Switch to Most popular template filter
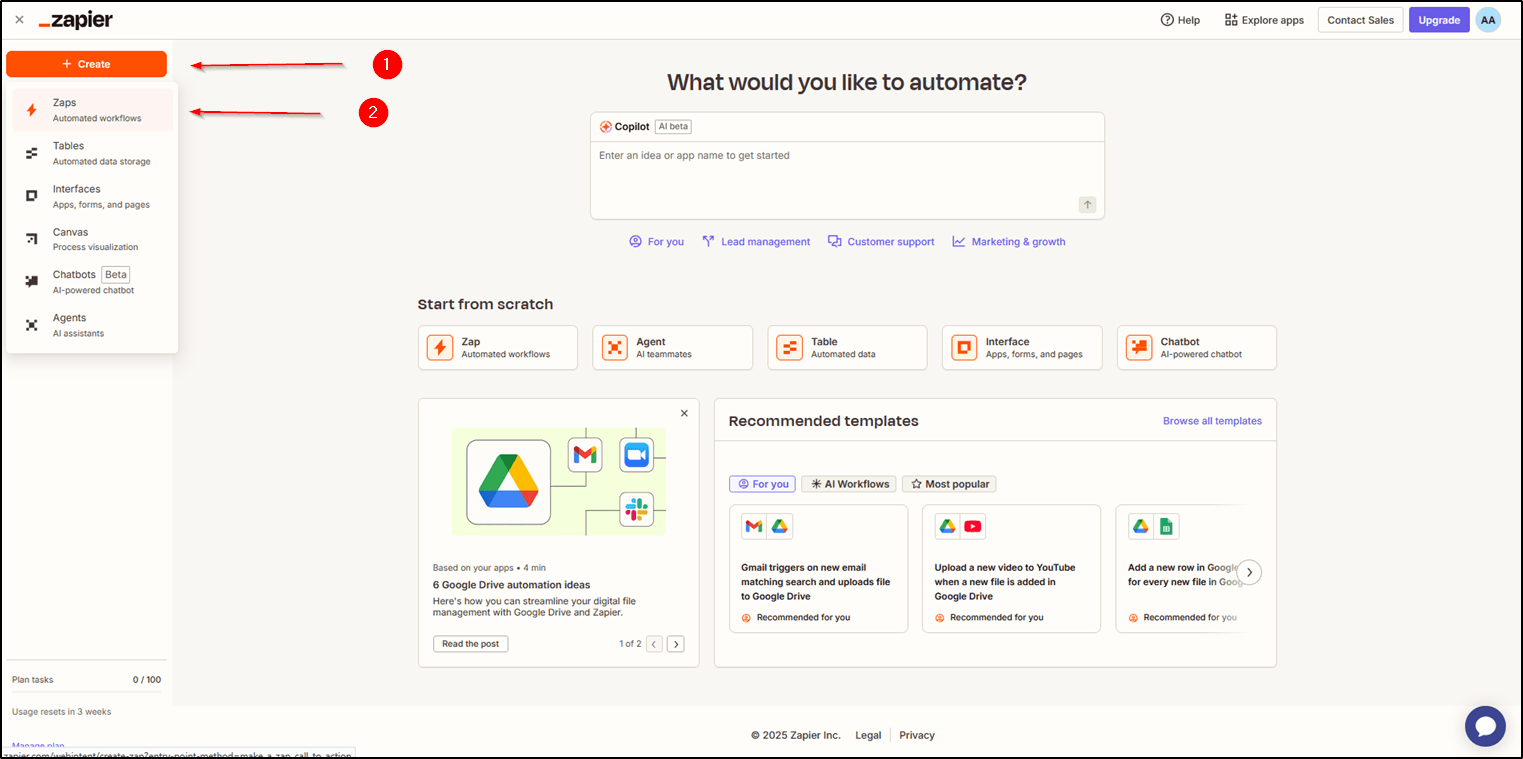Image resolution: width=1523 pixels, height=759 pixels. pyautogui.click(x=949, y=484)
